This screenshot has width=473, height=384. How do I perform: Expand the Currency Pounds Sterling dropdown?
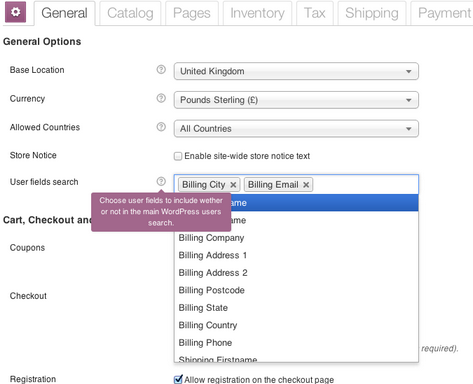pos(296,100)
